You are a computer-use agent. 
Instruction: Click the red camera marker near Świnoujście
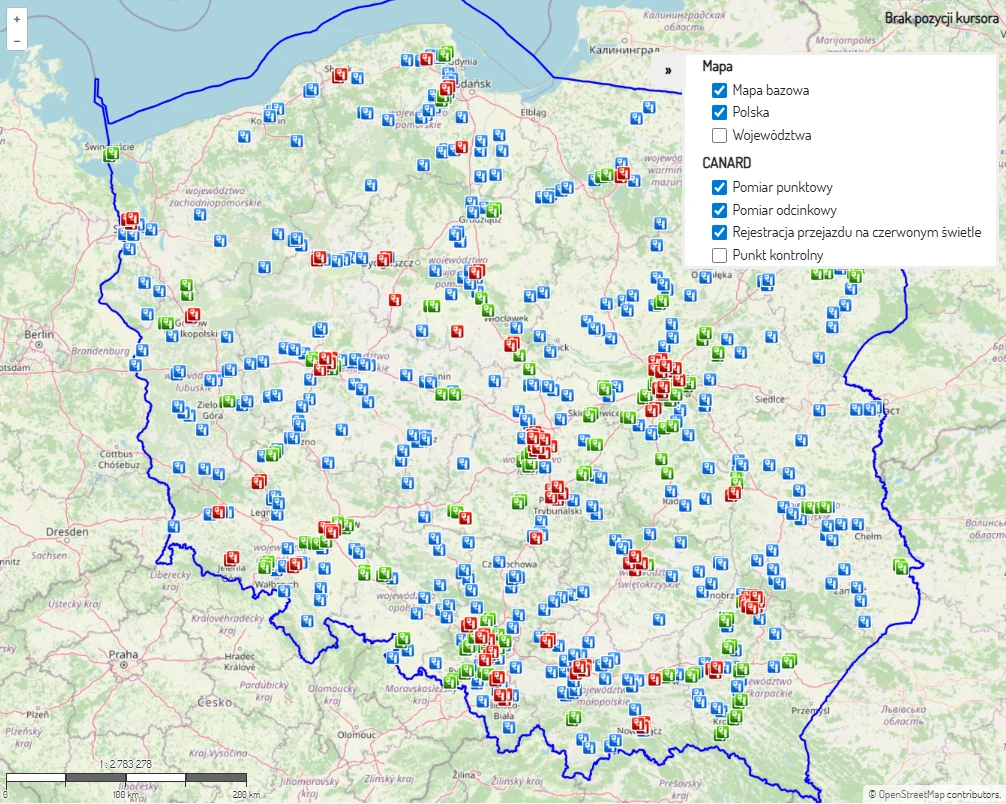click(x=129, y=220)
